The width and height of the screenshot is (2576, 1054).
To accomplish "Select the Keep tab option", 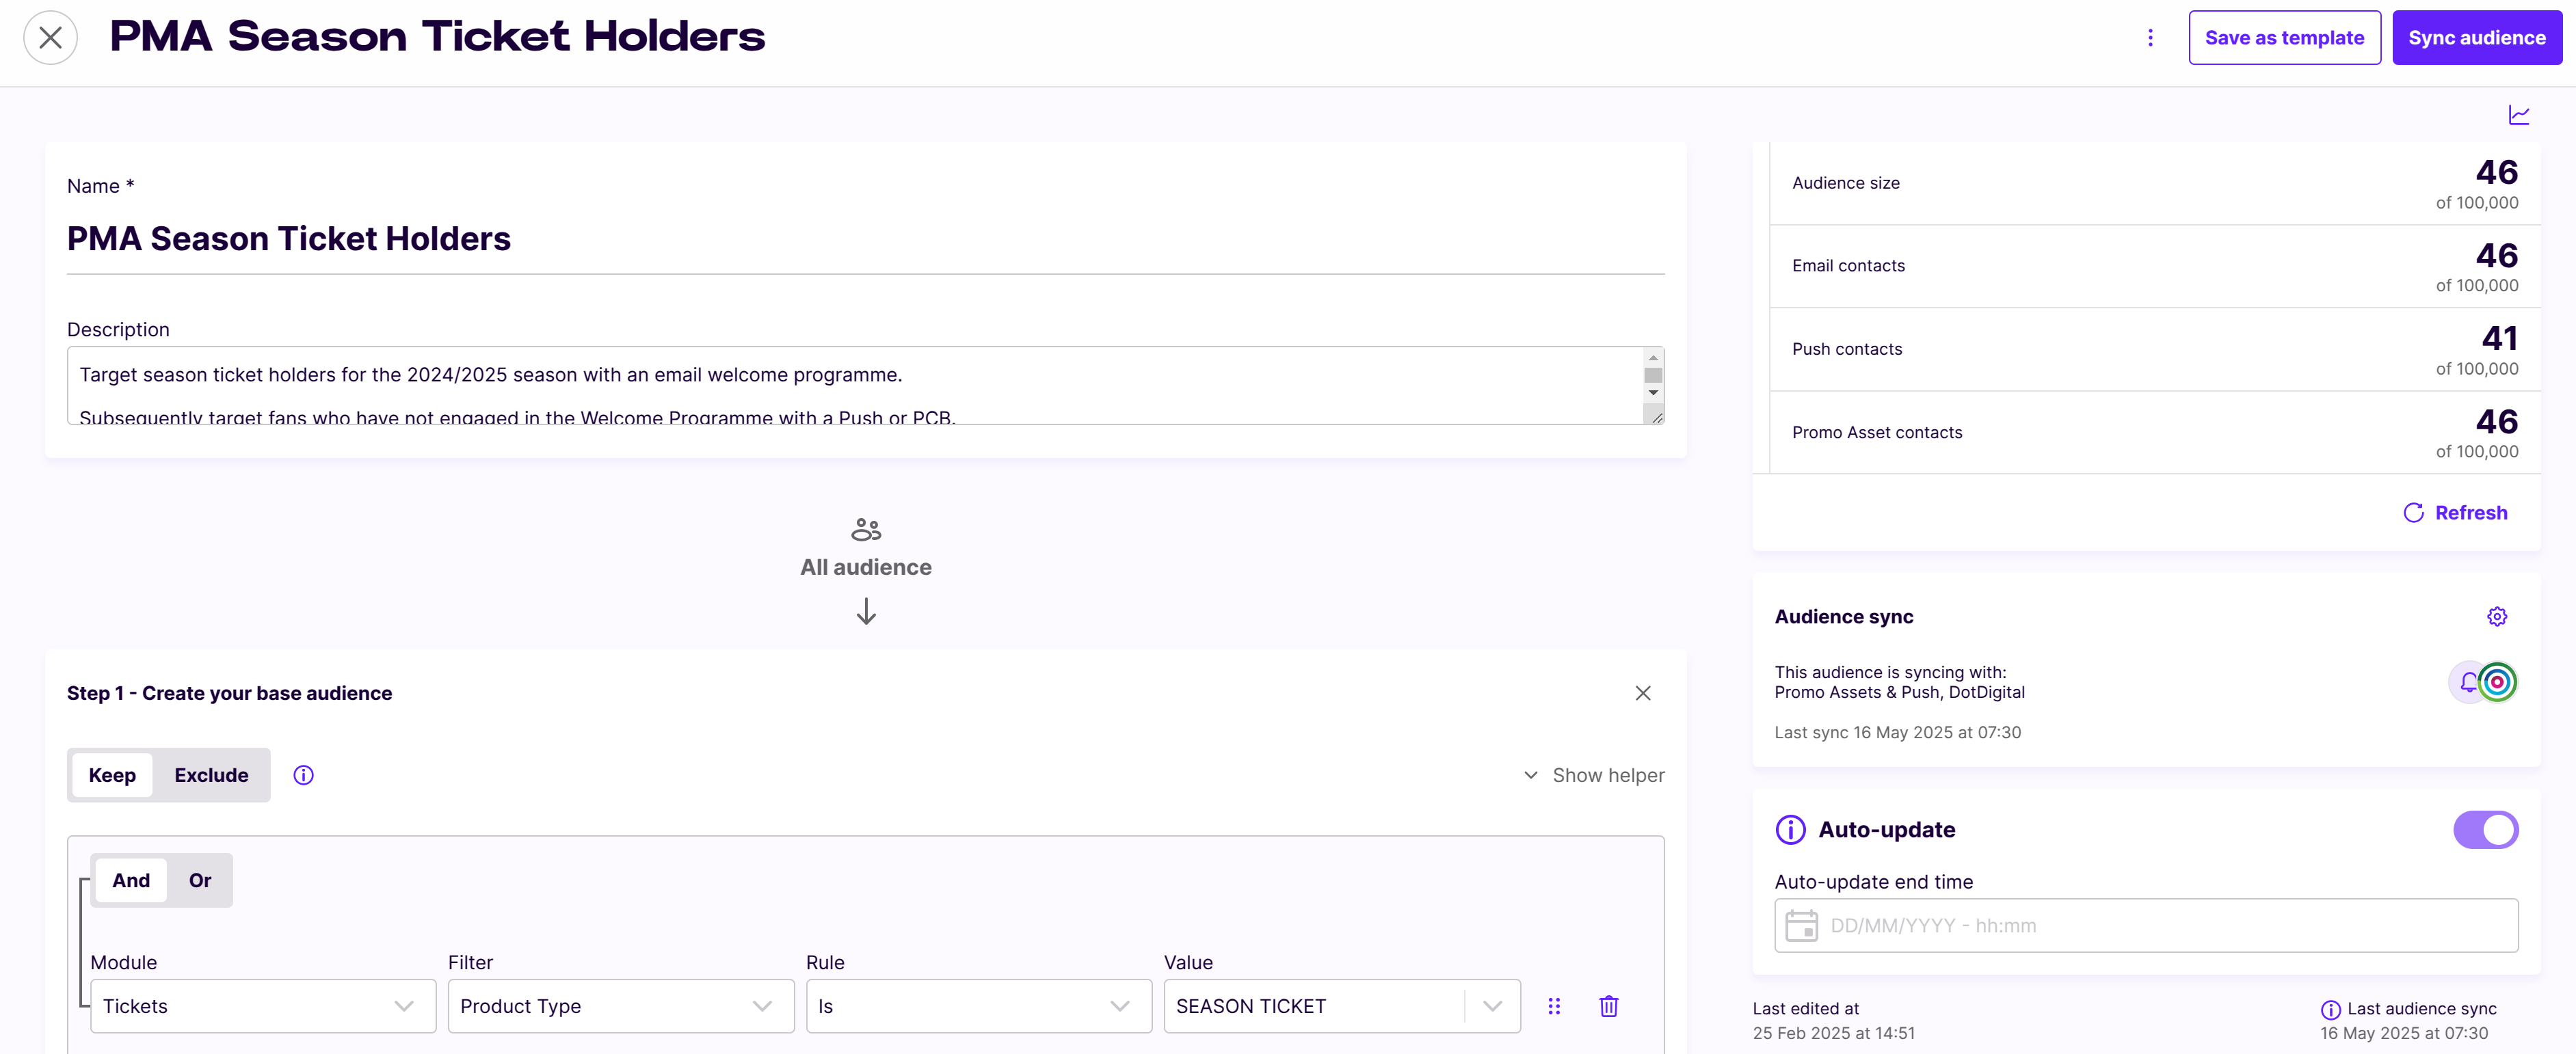I will tap(112, 775).
